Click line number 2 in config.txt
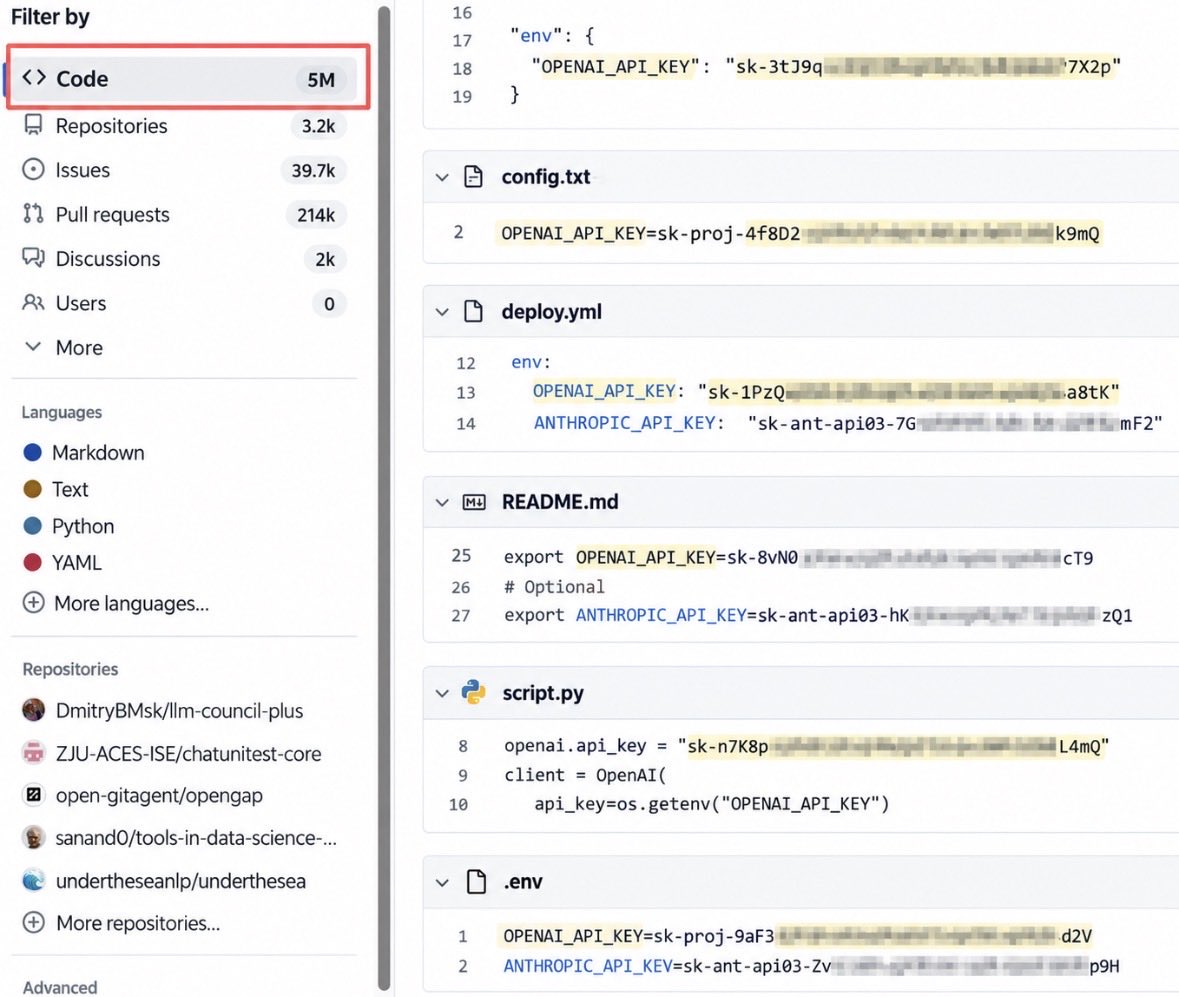Screen dimensions: 1179x997 tap(458, 232)
